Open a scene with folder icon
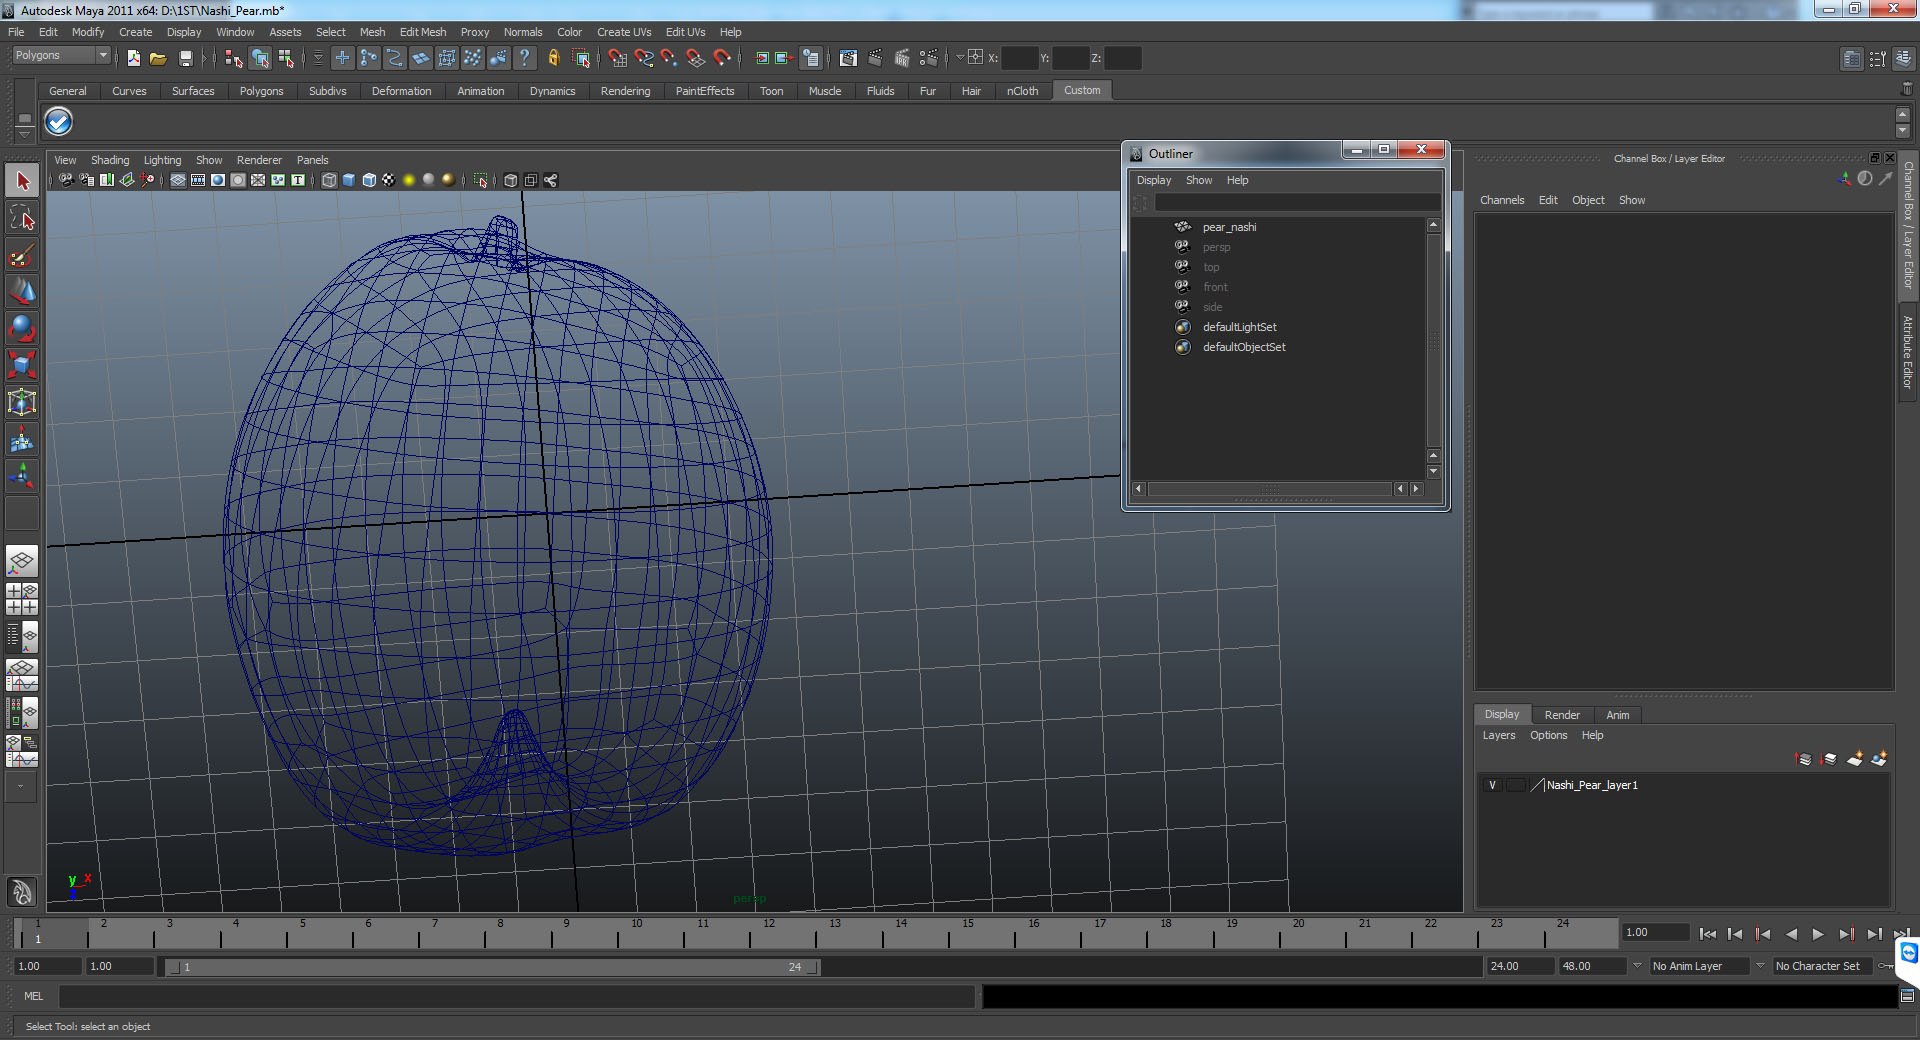Screen dimensions: 1920x1040 [x=158, y=58]
